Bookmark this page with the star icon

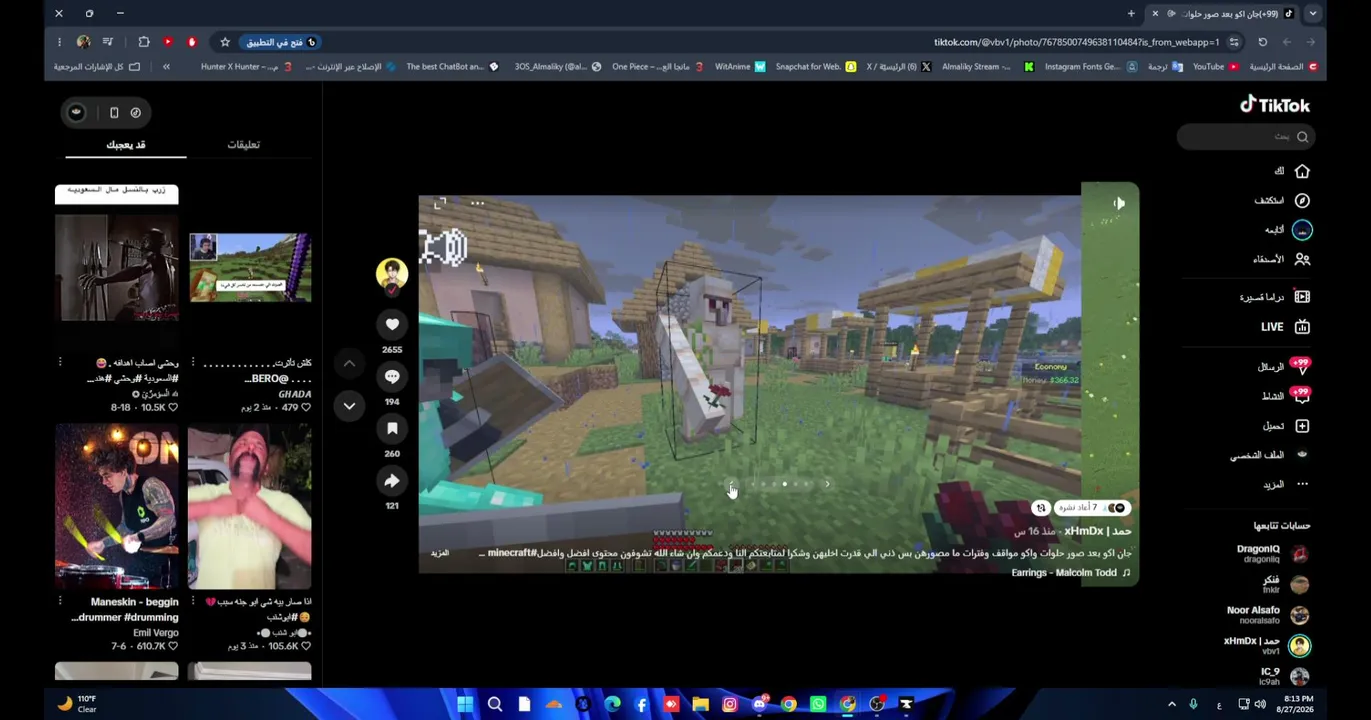(x=225, y=42)
